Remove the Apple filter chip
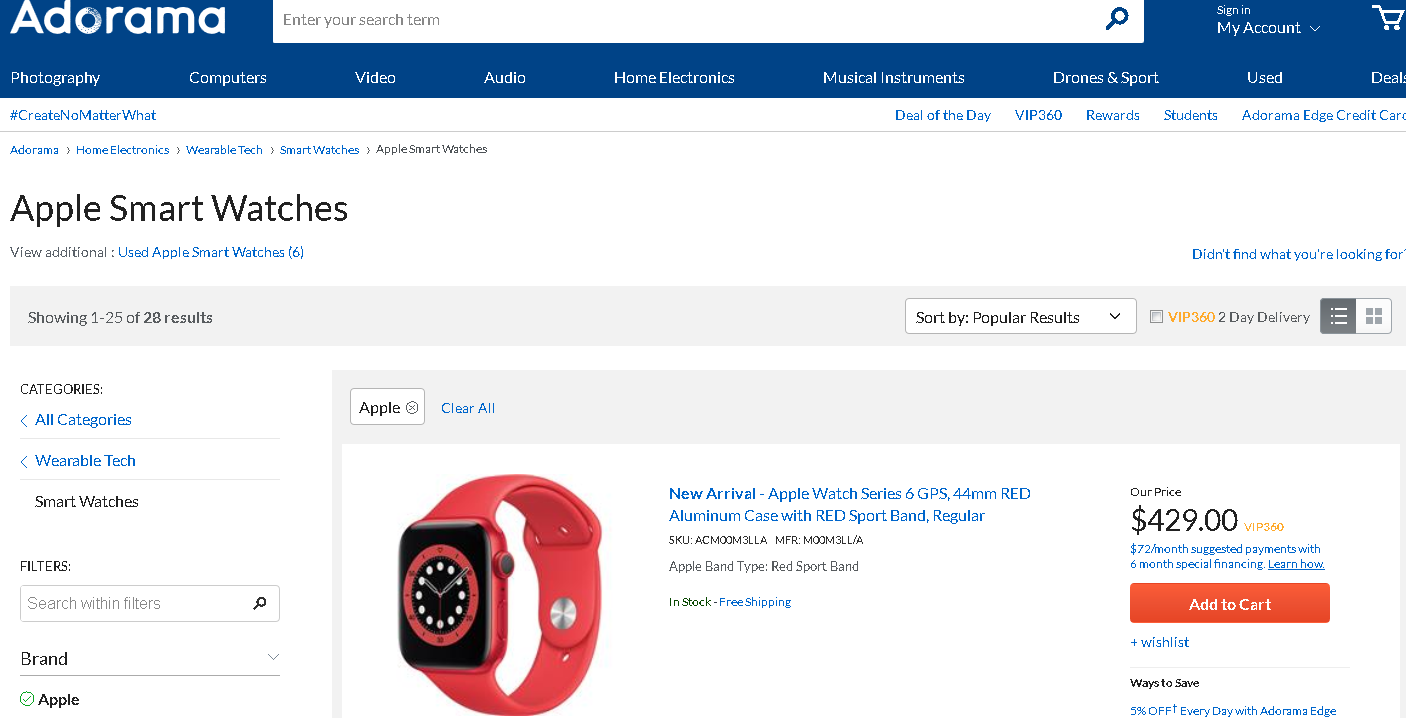1406x718 pixels. click(x=411, y=408)
